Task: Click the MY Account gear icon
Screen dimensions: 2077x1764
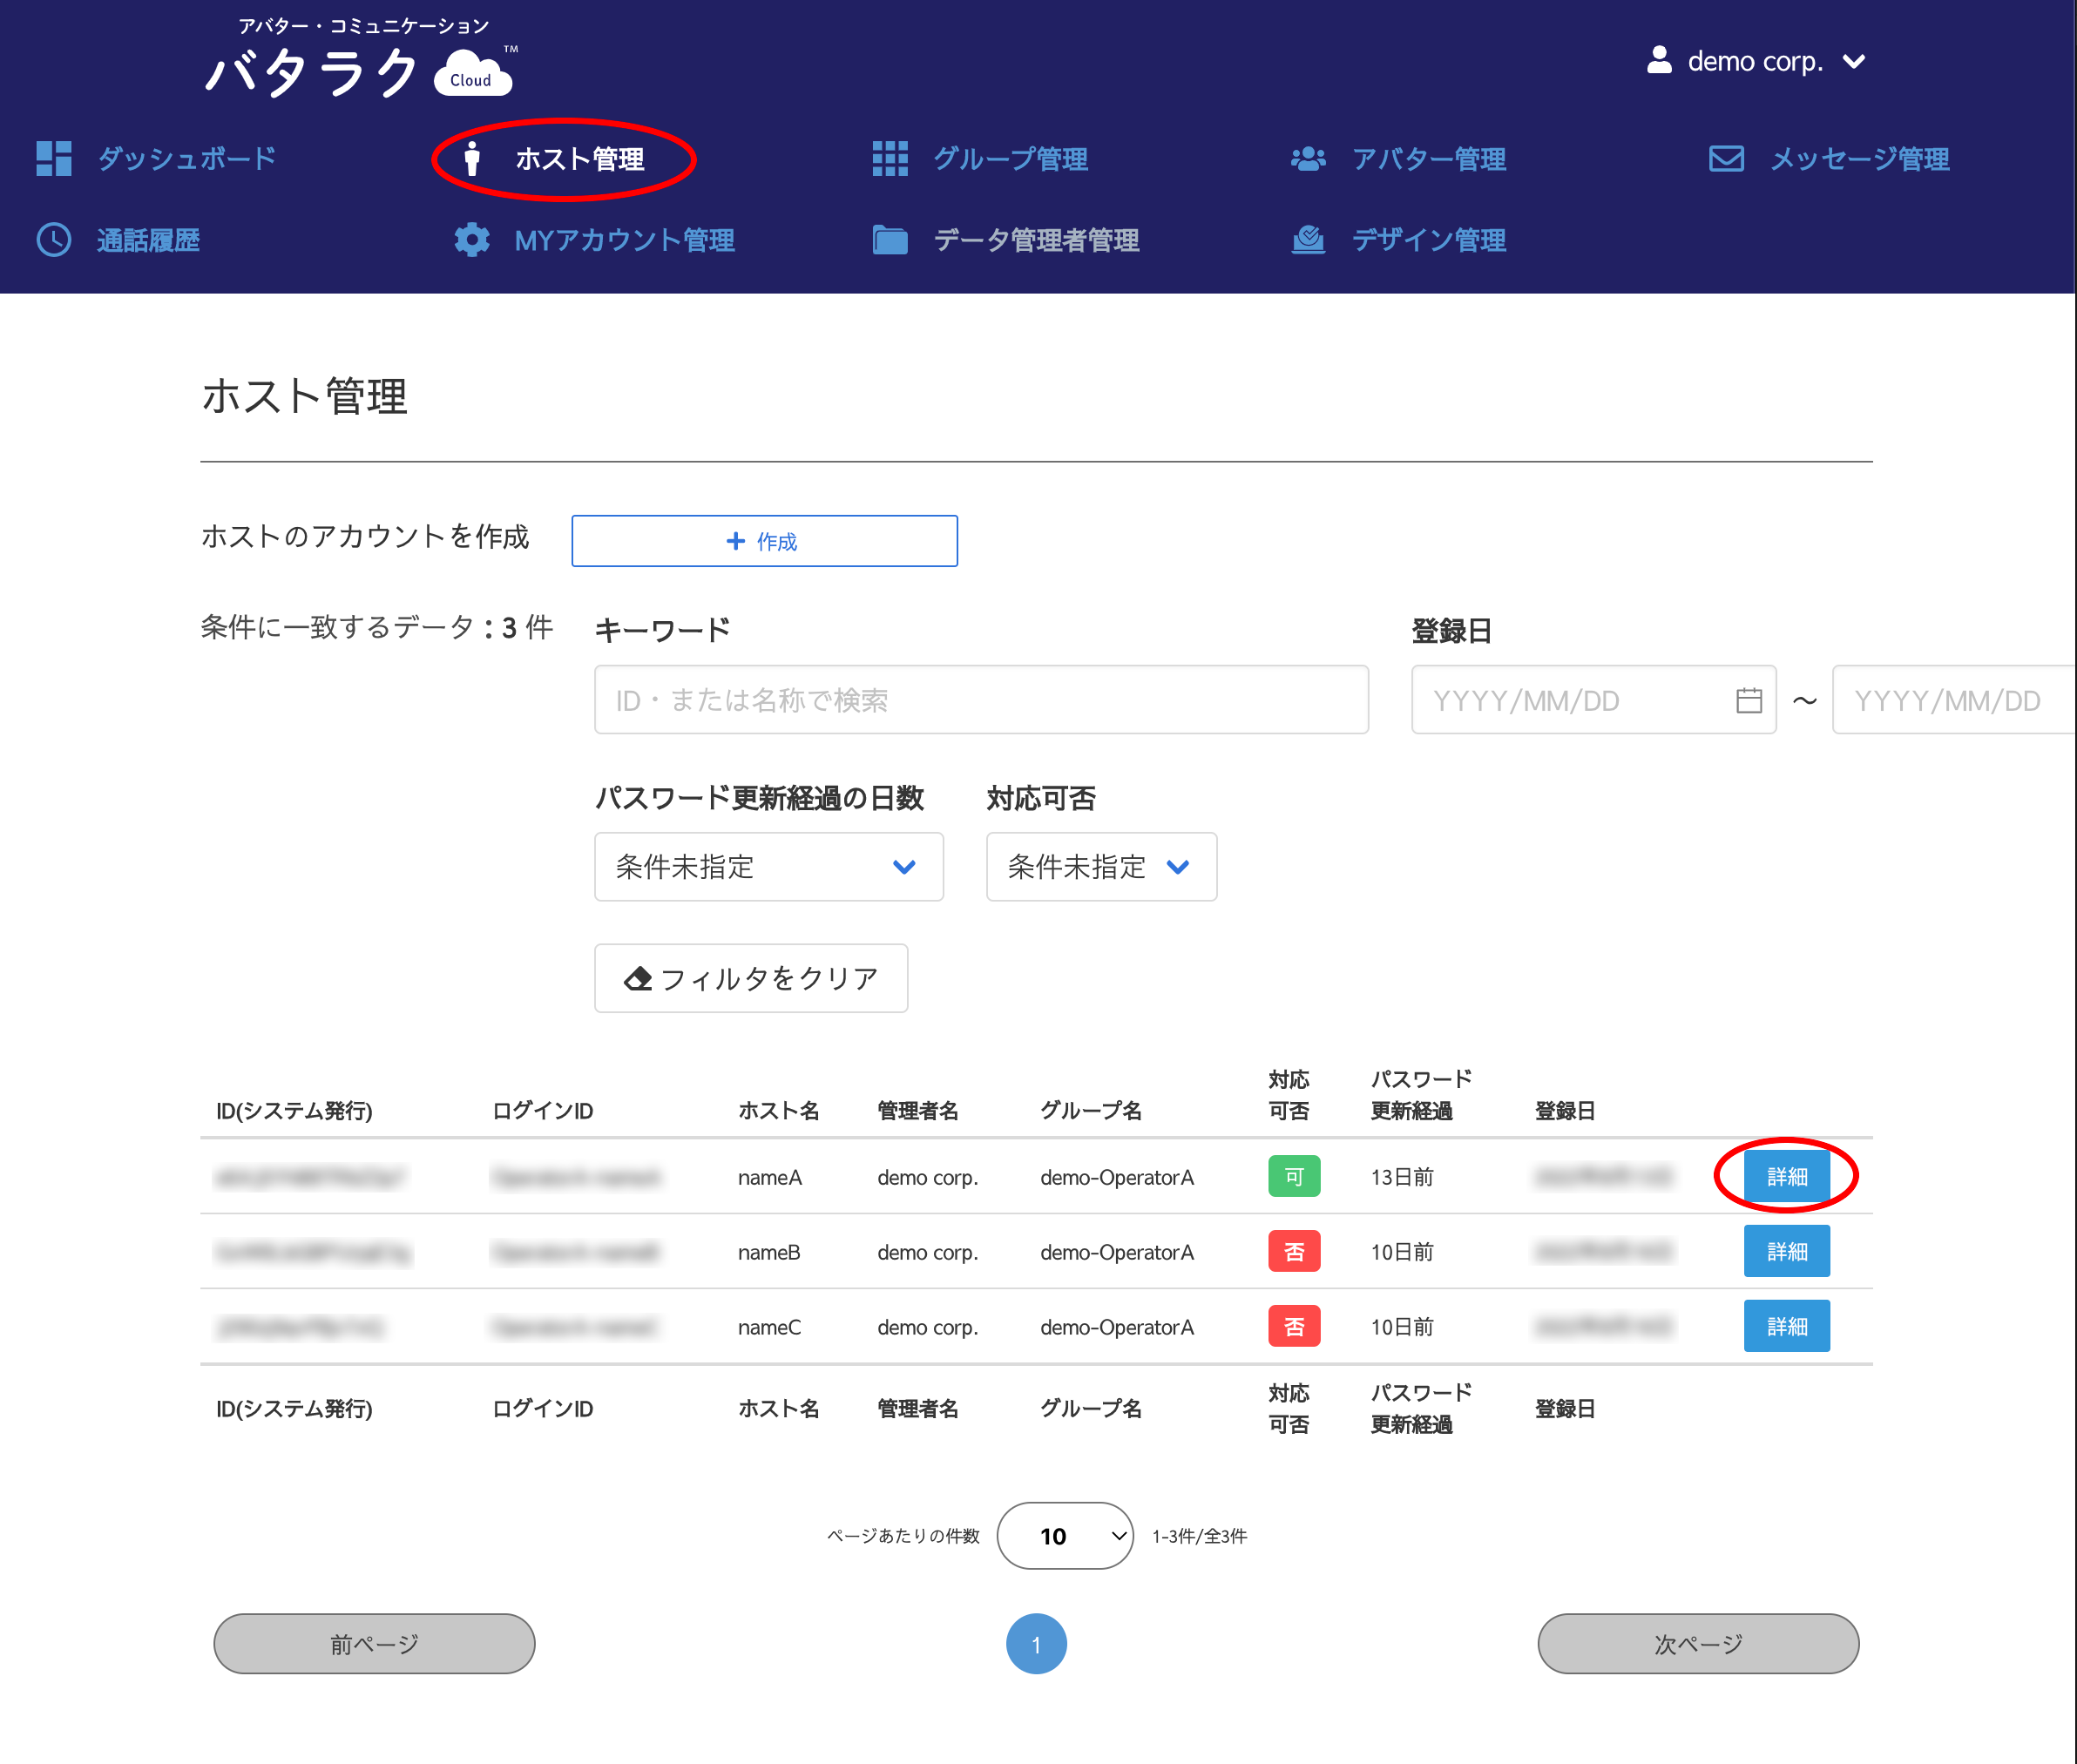Action: tap(472, 240)
